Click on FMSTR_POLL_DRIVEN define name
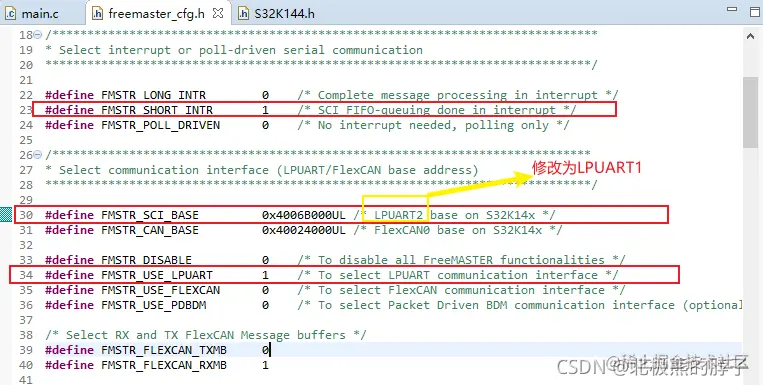Image resolution: width=763 pixels, height=385 pixels. pyautogui.click(x=161, y=125)
